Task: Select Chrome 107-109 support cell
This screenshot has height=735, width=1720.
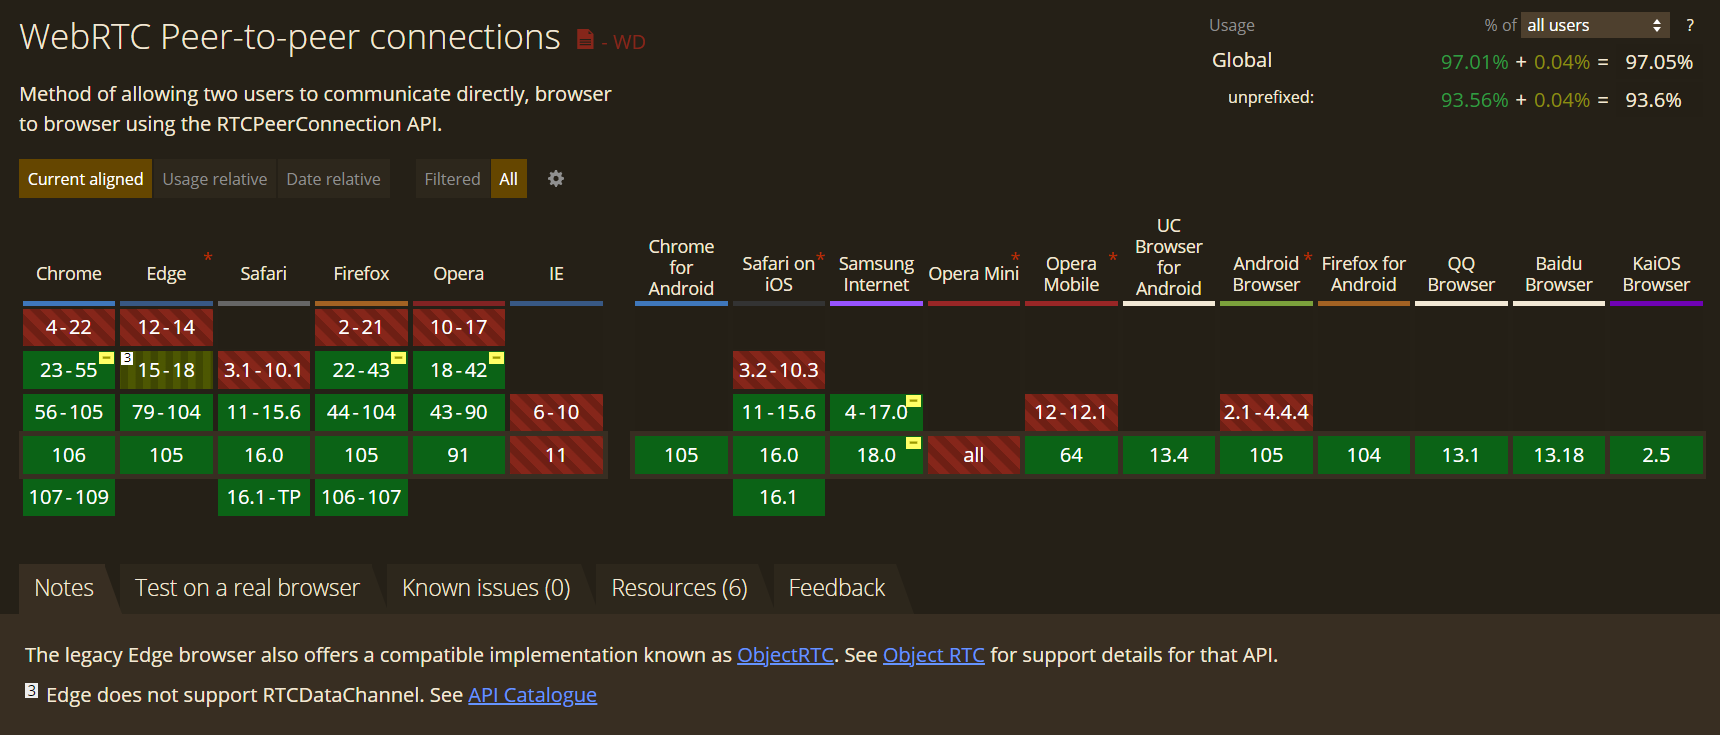Action: tap(69, 497)
